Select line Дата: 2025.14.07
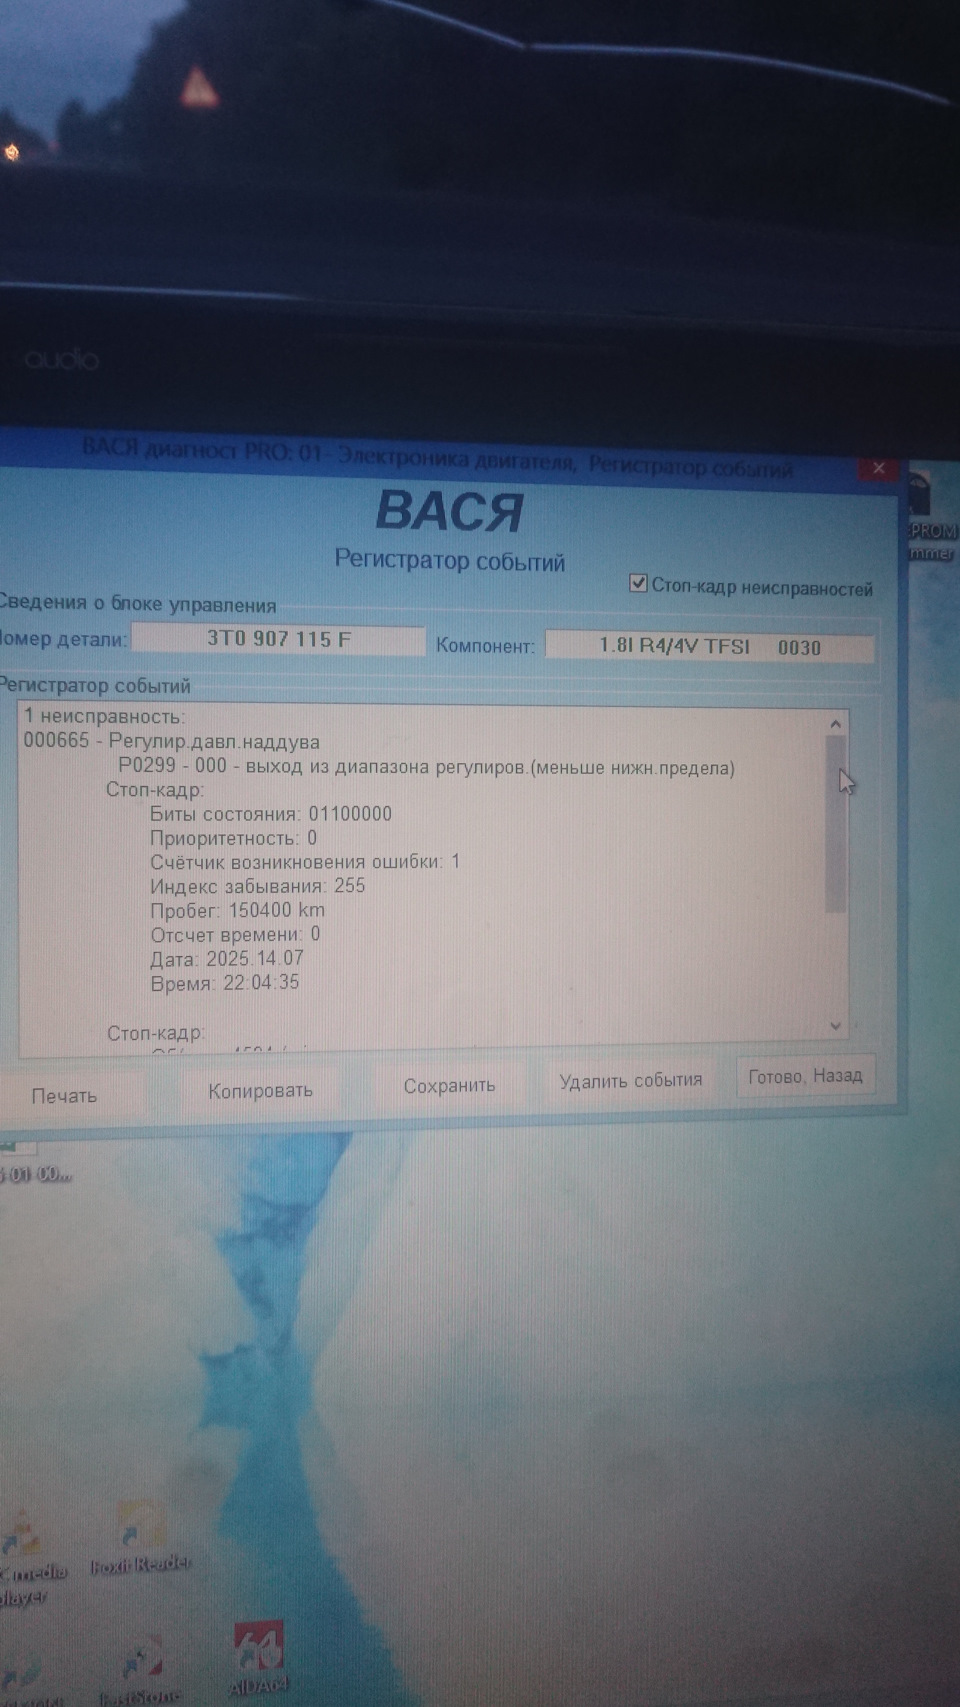The image size is (960, 1707). pyautogui.click(x=227, y=958)
